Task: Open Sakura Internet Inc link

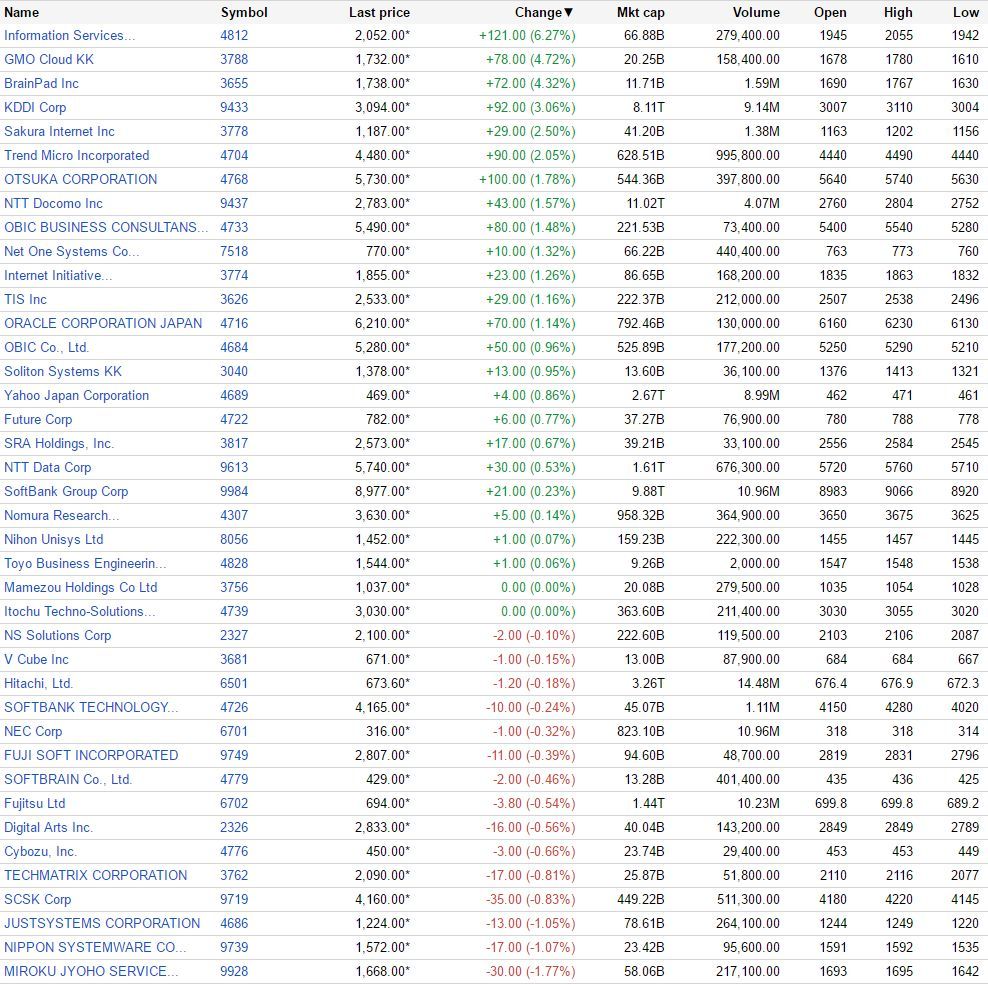Action: point(59,132)
